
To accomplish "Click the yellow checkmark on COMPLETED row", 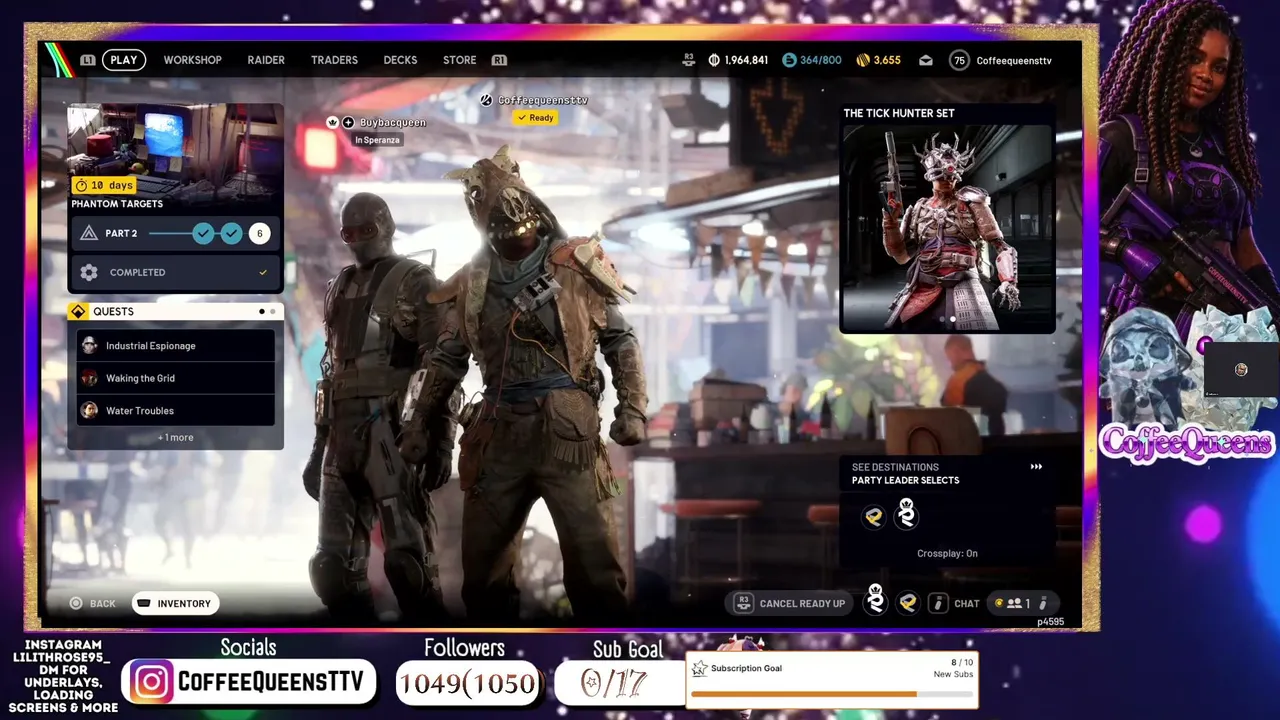I will (x=263, y=272).
